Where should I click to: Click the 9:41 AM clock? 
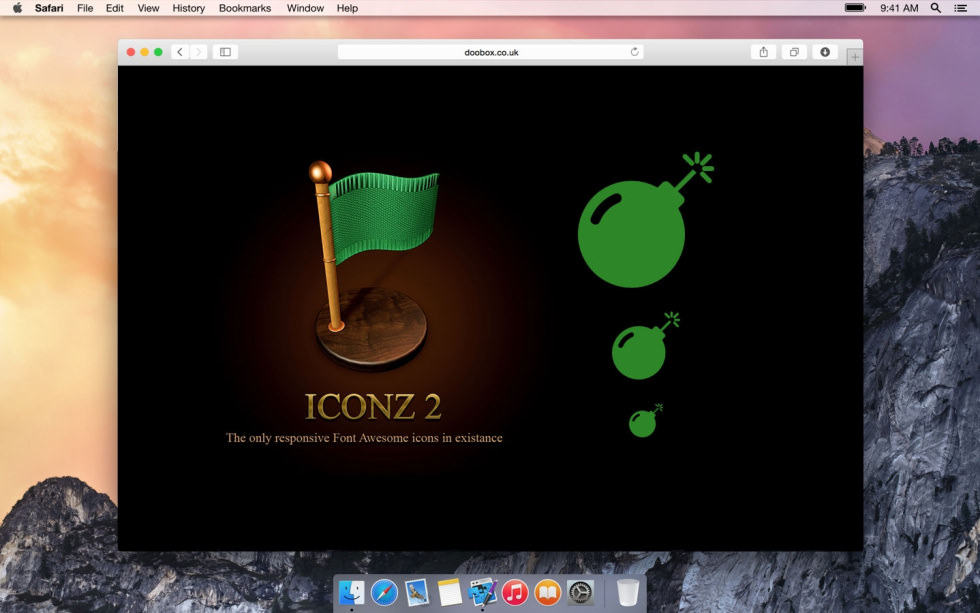pyautogui.click(x=899, y=8)
